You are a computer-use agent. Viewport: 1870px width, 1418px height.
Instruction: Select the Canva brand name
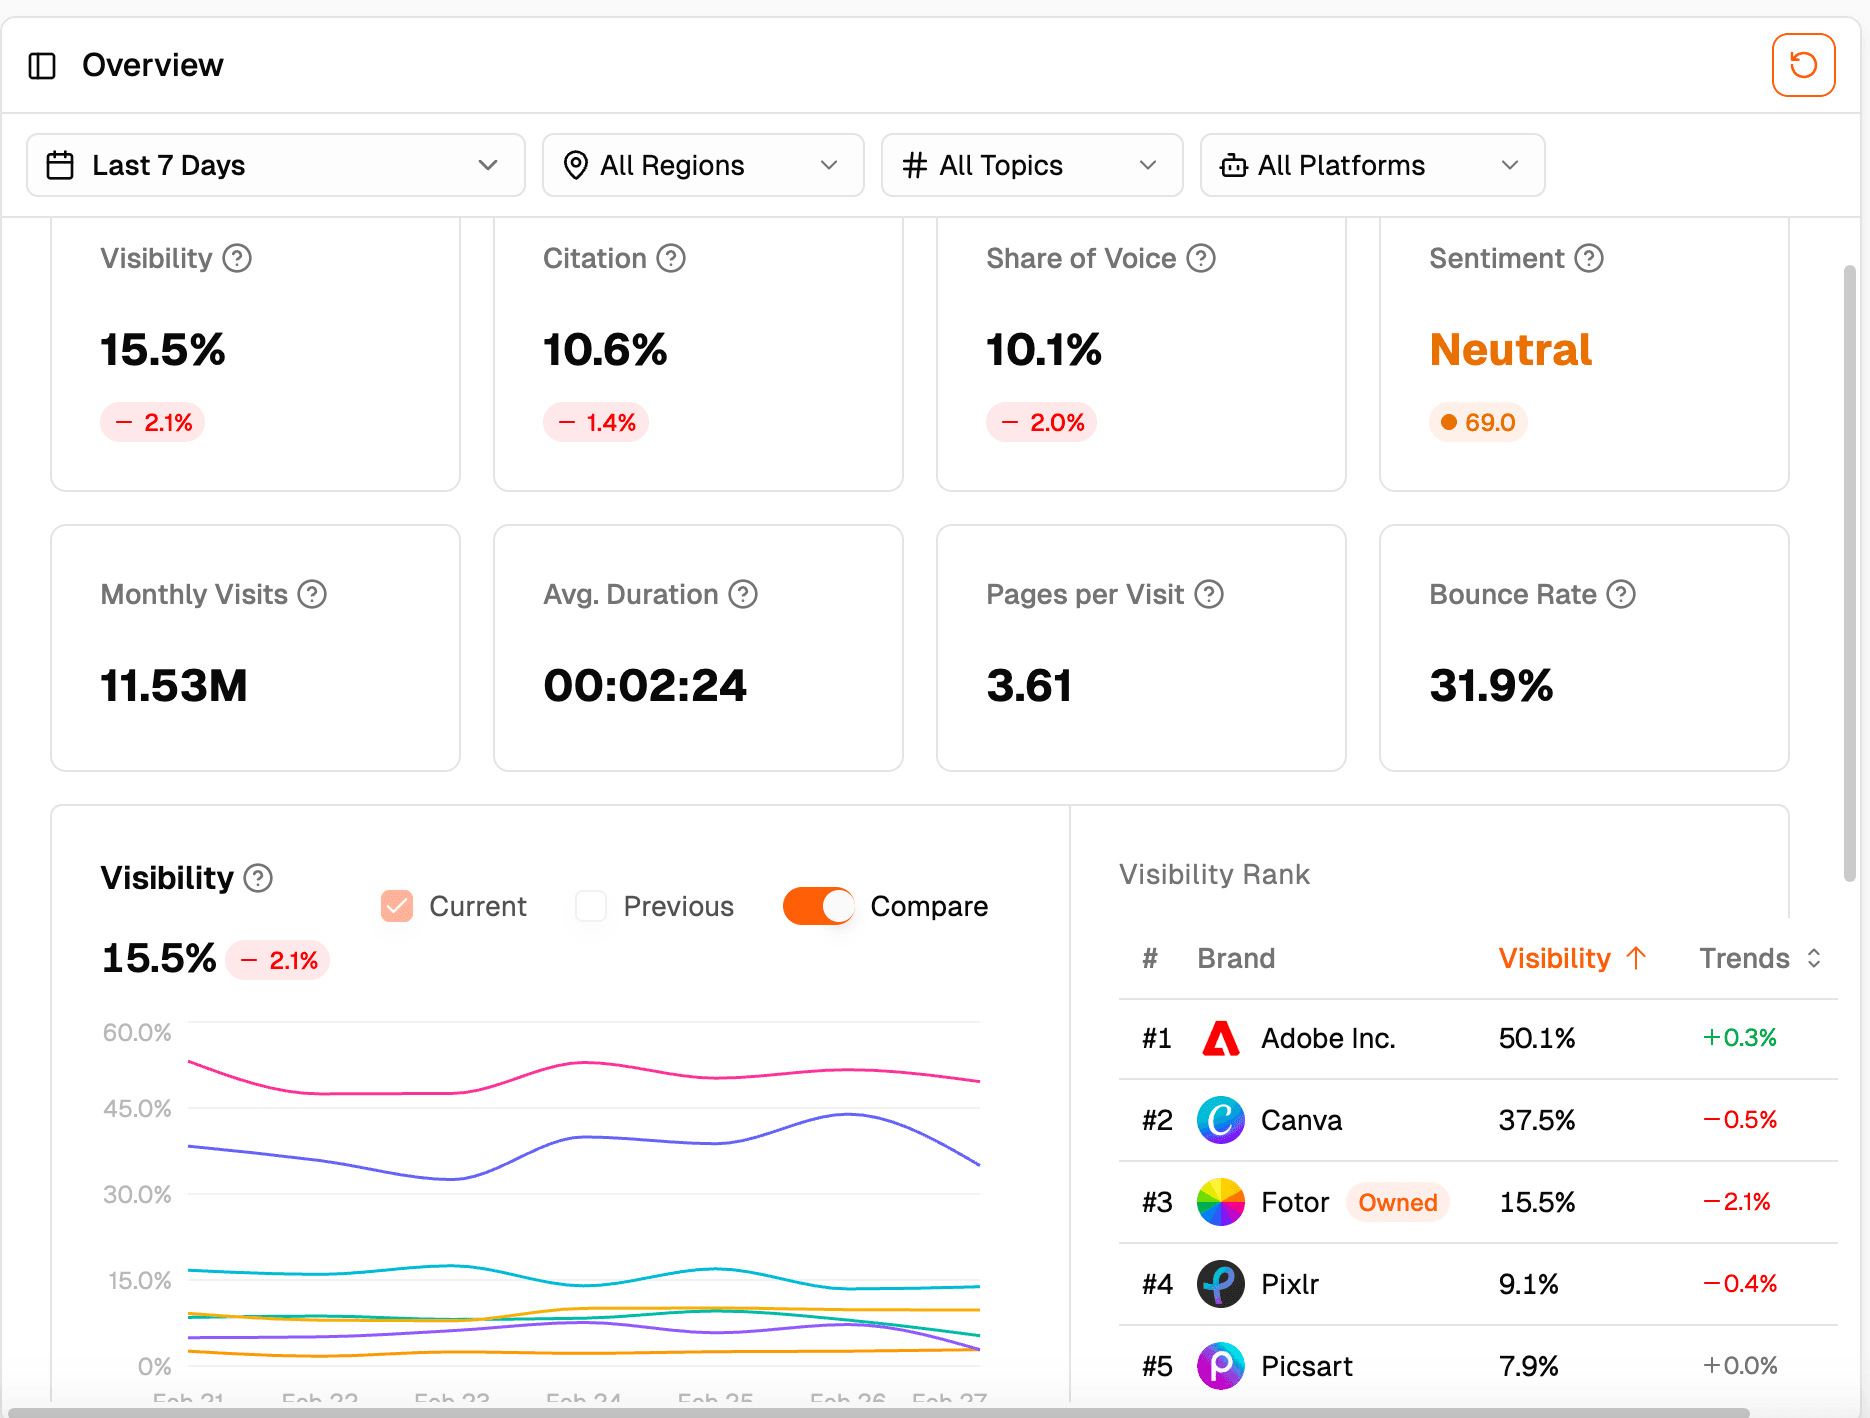1301,1120
